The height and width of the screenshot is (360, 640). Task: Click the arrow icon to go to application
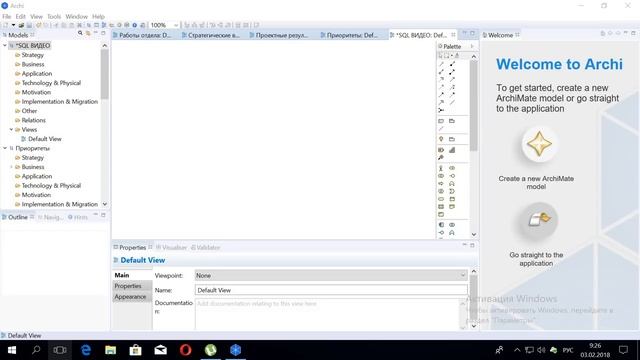click(539, 220)
